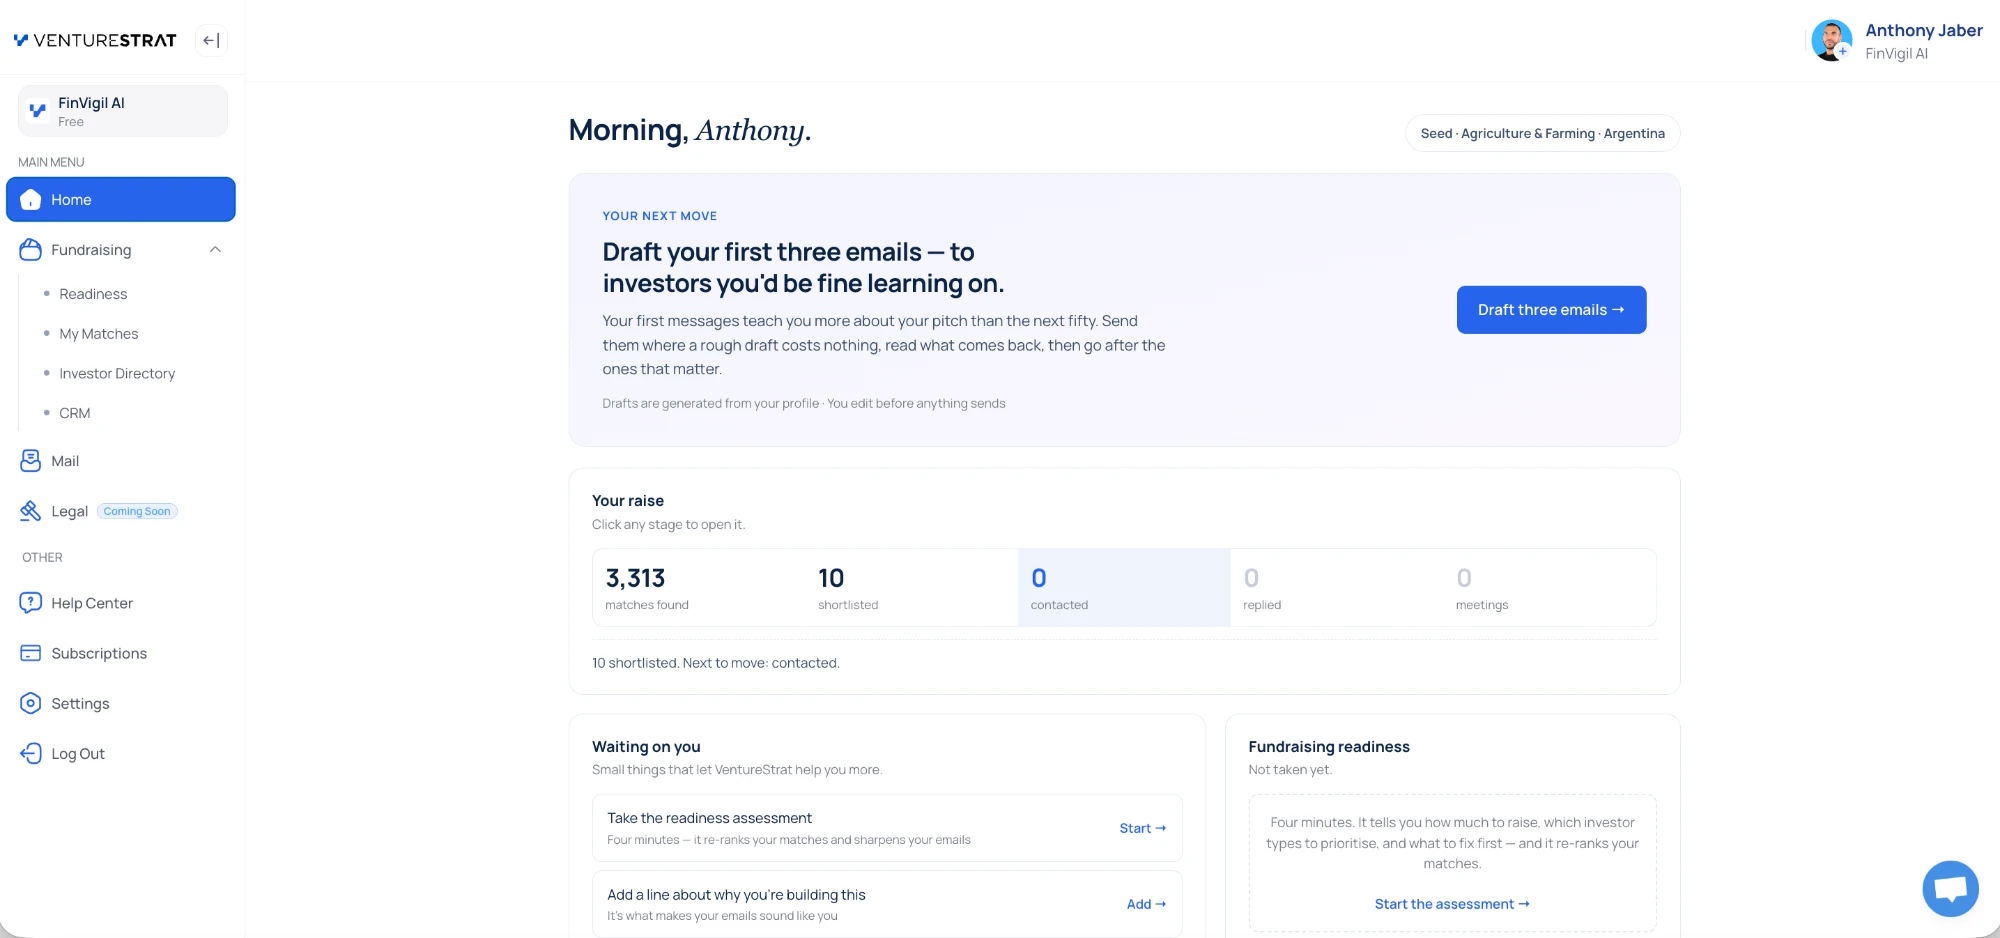Click the 'Take the readiness assessment' title
Screen dimensions: 2000x938
709,818
